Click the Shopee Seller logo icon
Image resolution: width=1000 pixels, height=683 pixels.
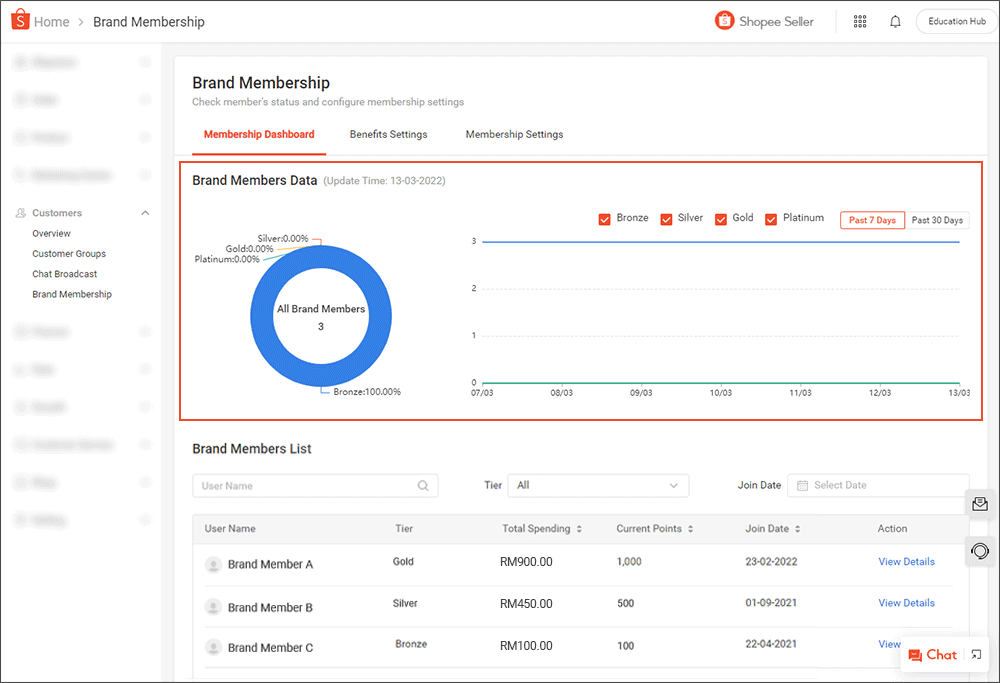click(724, 20)
